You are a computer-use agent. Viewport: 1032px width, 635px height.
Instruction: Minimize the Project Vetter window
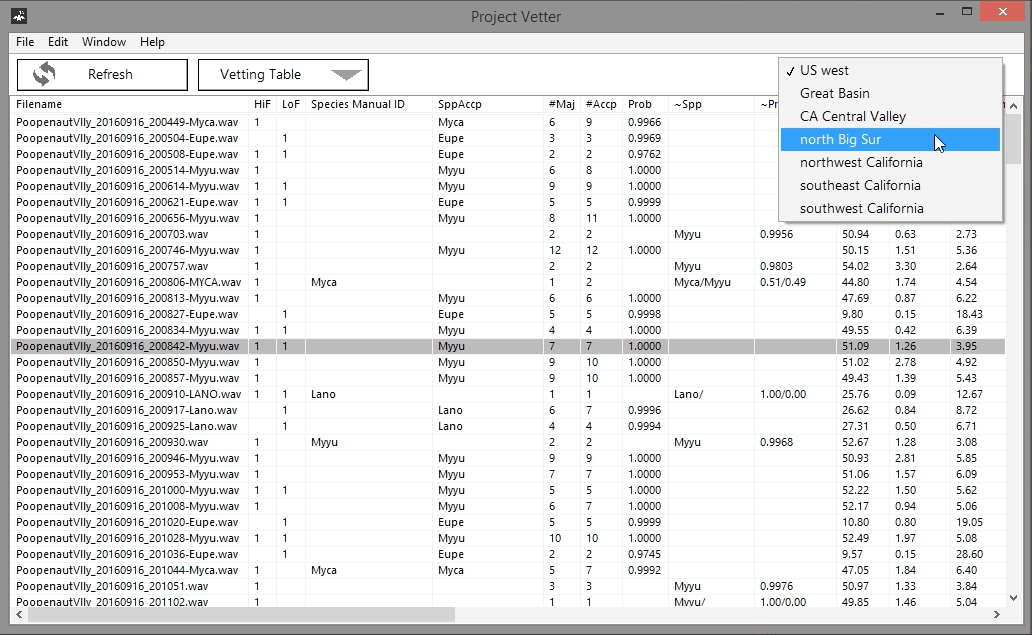click(939, 13)
